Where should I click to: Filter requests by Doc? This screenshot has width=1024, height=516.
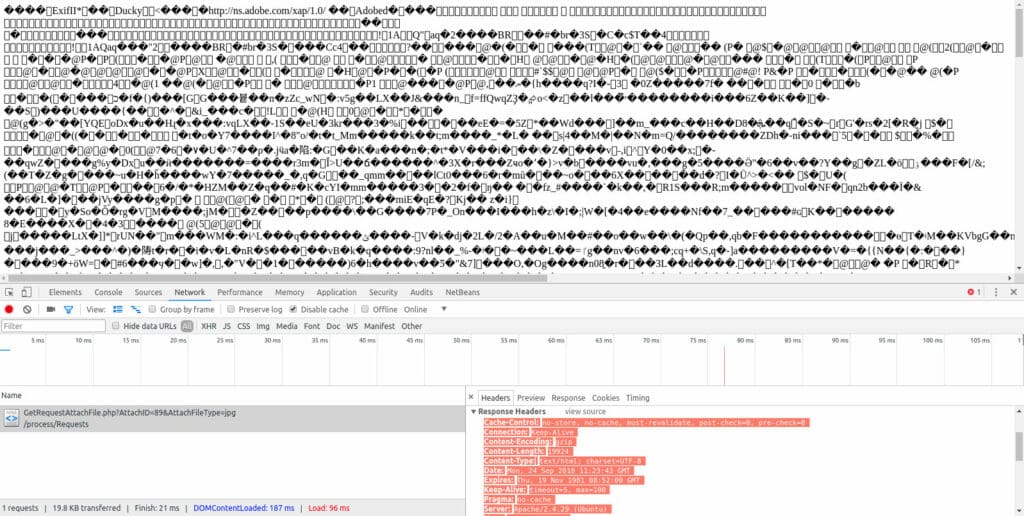coord(334,326)
